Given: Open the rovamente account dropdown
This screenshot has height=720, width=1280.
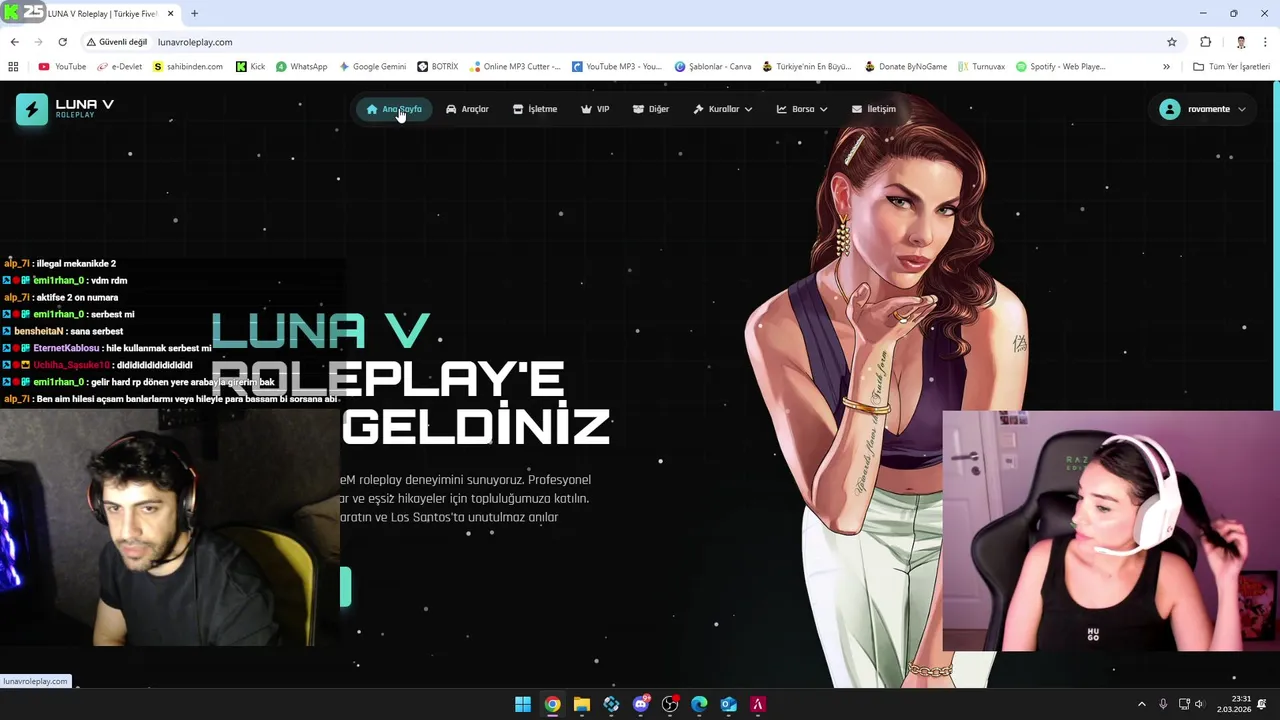Looking at the screenshot, I should (1203, 109).
